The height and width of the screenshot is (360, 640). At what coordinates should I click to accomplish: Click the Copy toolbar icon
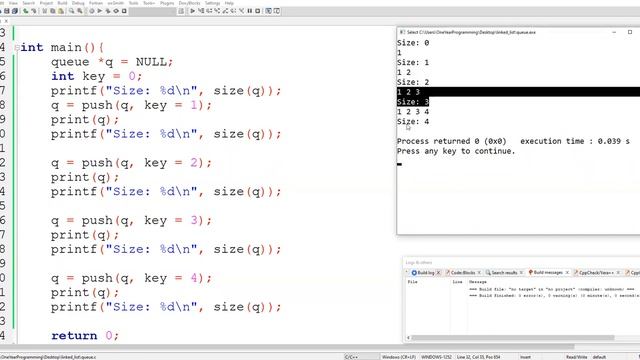(x=53, y=11)
